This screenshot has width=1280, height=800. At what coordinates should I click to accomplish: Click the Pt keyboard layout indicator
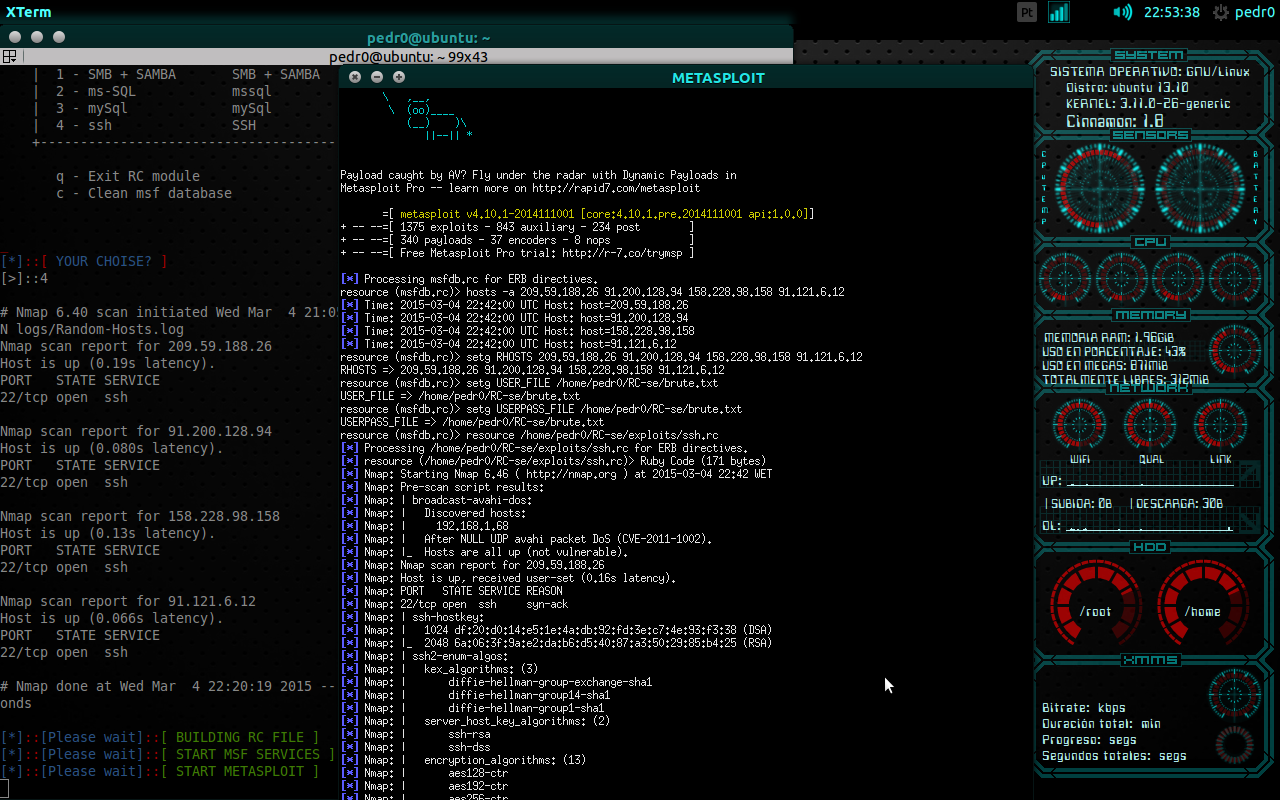tap(1027, 12)
